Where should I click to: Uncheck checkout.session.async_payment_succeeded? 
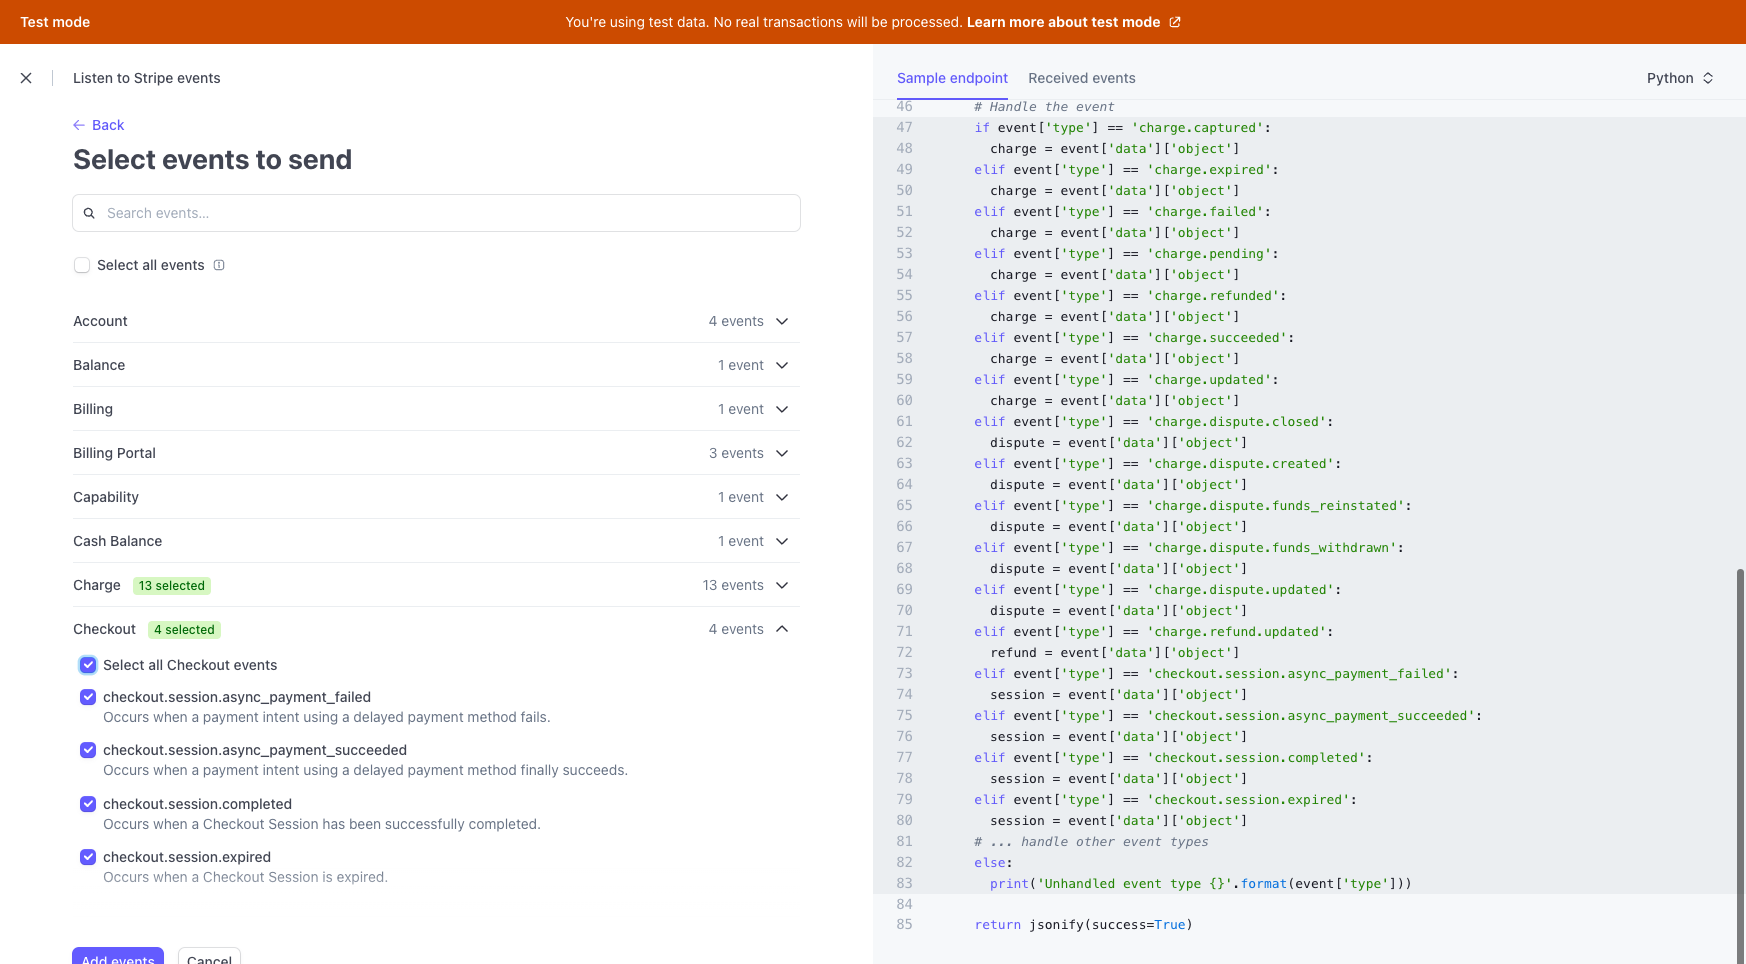click(88, 750)
